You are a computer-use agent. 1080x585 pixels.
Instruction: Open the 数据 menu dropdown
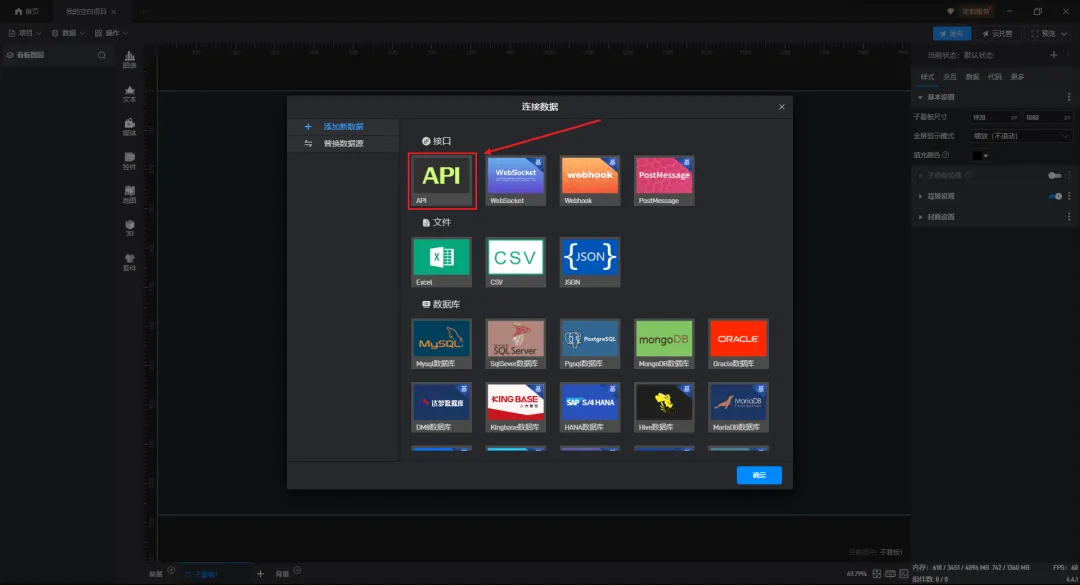point(68,33)
